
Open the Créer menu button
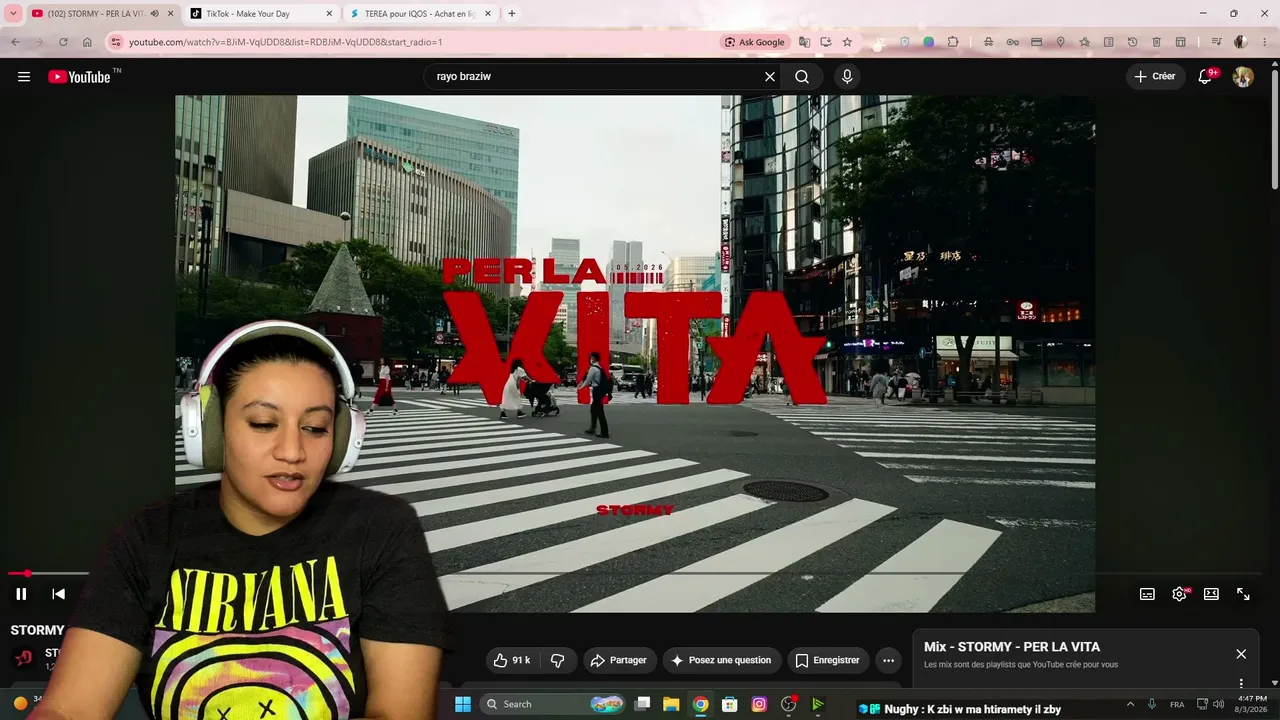point(1156,77)
